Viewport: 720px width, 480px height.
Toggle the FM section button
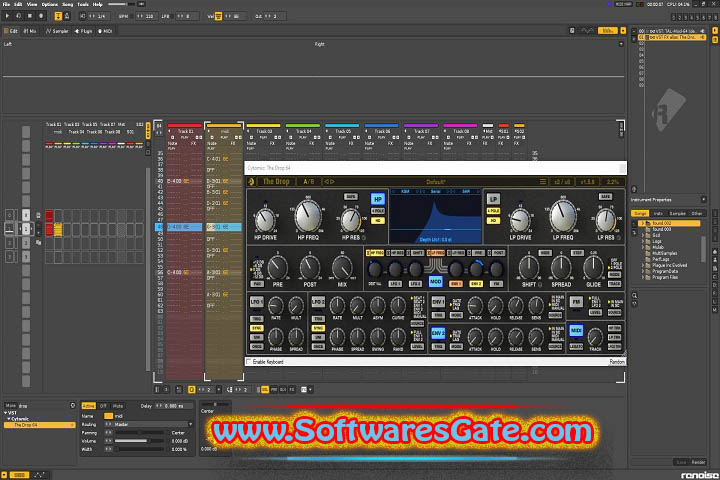tap(576, 302)
